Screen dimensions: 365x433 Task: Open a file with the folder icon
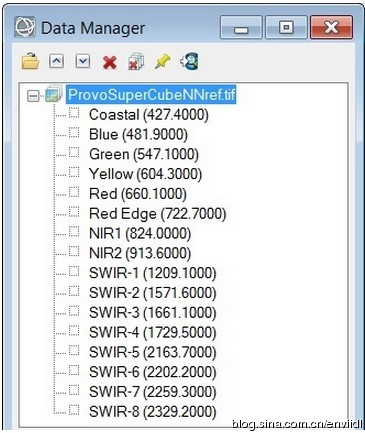(30, 61)
